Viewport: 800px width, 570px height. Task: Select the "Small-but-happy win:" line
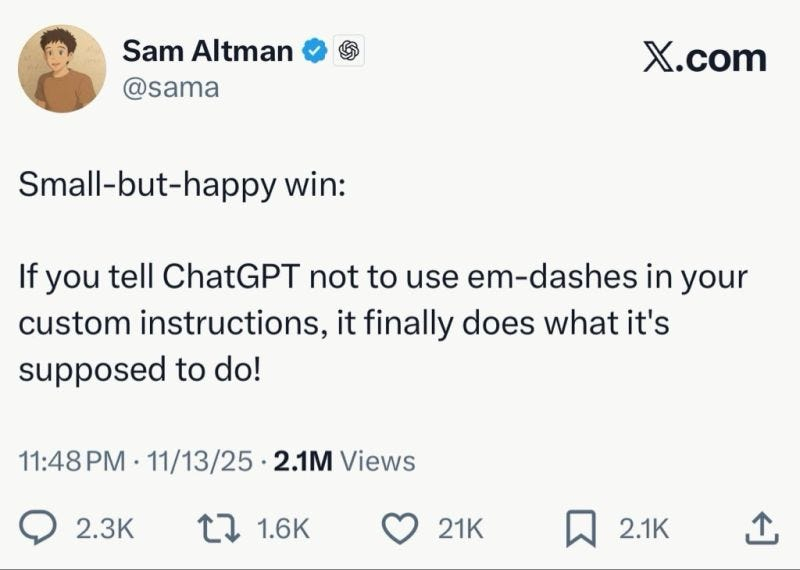(181, 187)
